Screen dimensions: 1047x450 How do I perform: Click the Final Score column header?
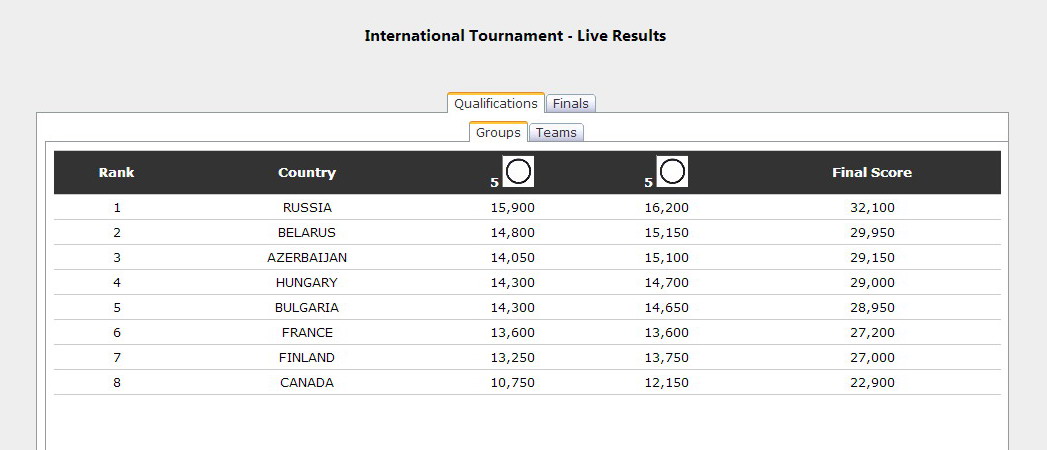[x=872, y=173]
